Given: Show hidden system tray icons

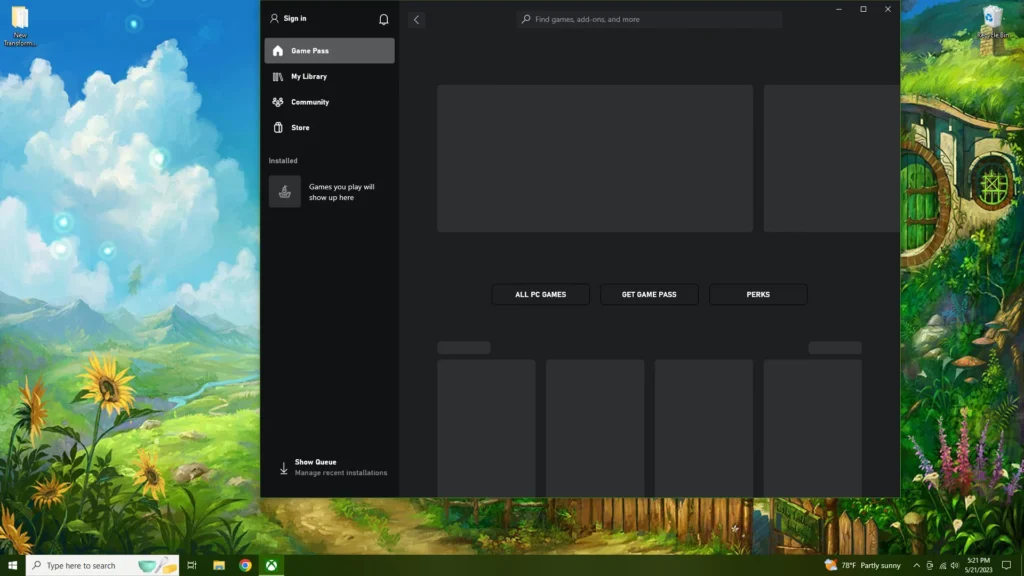Looking at the screenshot, I should pos(916,566).
